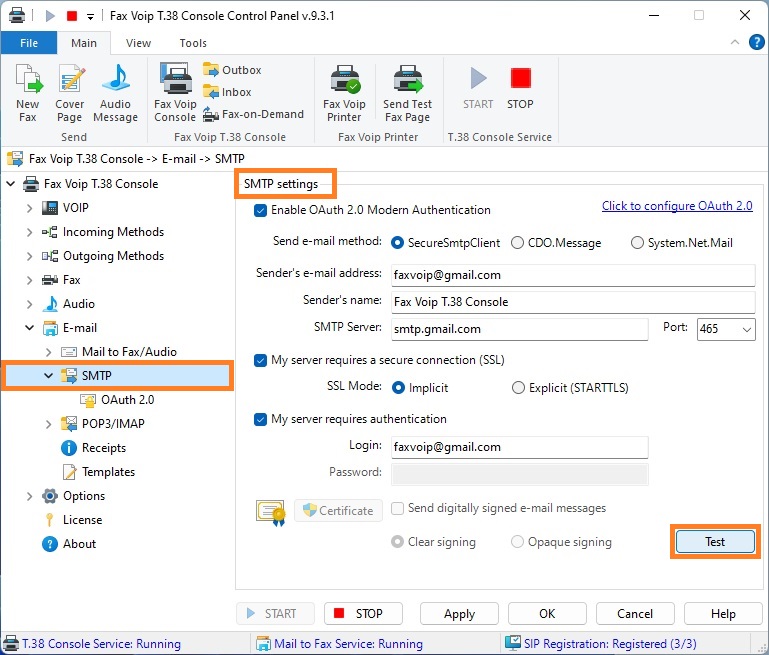Open Receipts tree item

coord(103,448)
